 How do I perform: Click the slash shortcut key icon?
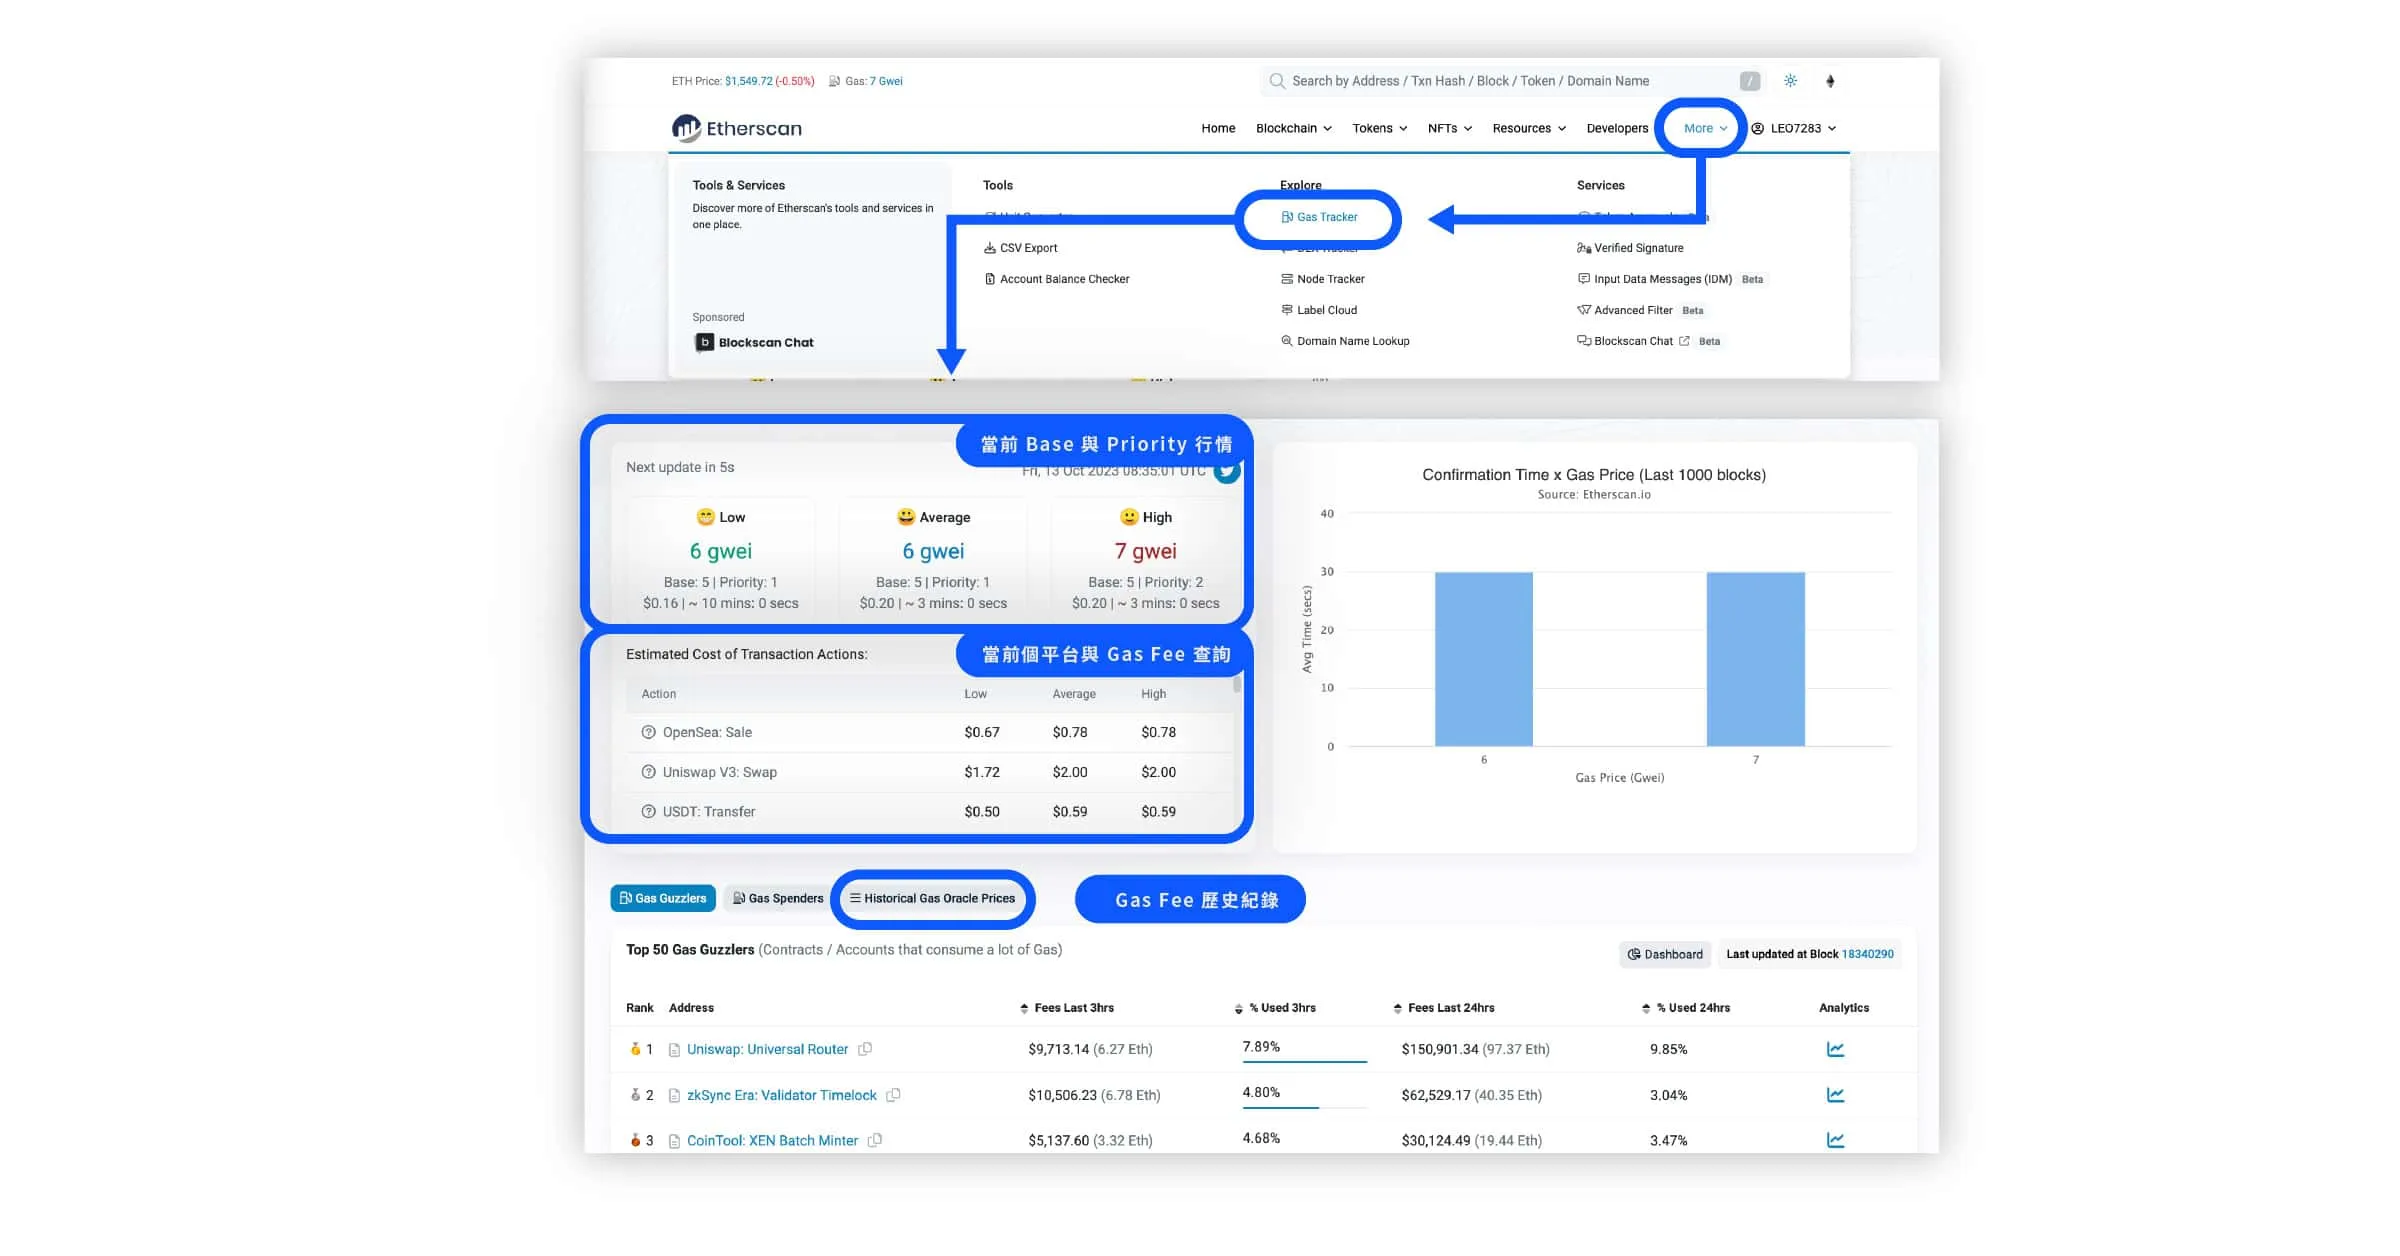[1749, 81]
